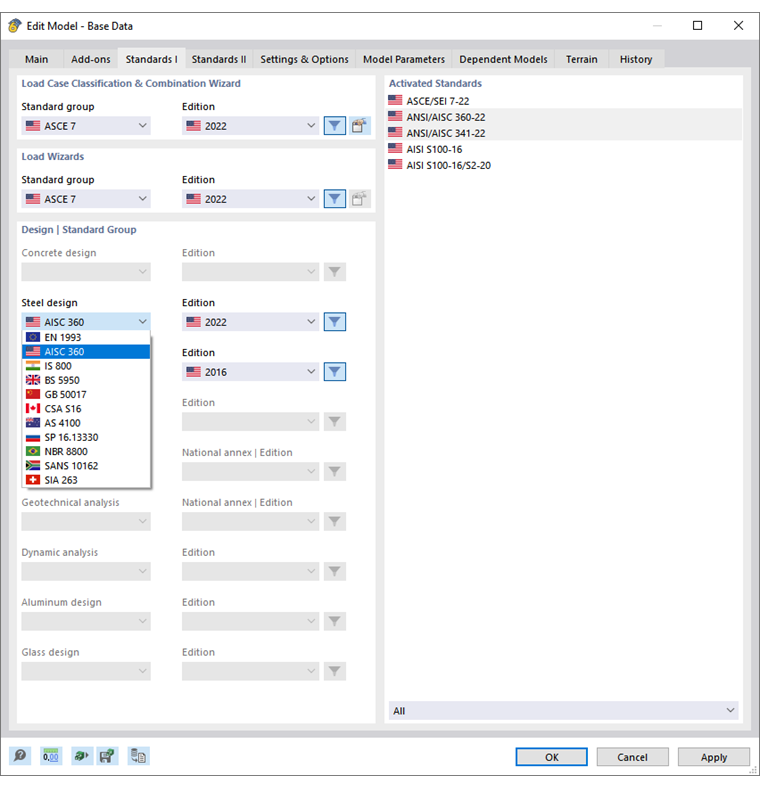Select ASCE/SEI 7-22 in Activated Standards
This screenshot has width=760, height=789.
tap(564, 101)
